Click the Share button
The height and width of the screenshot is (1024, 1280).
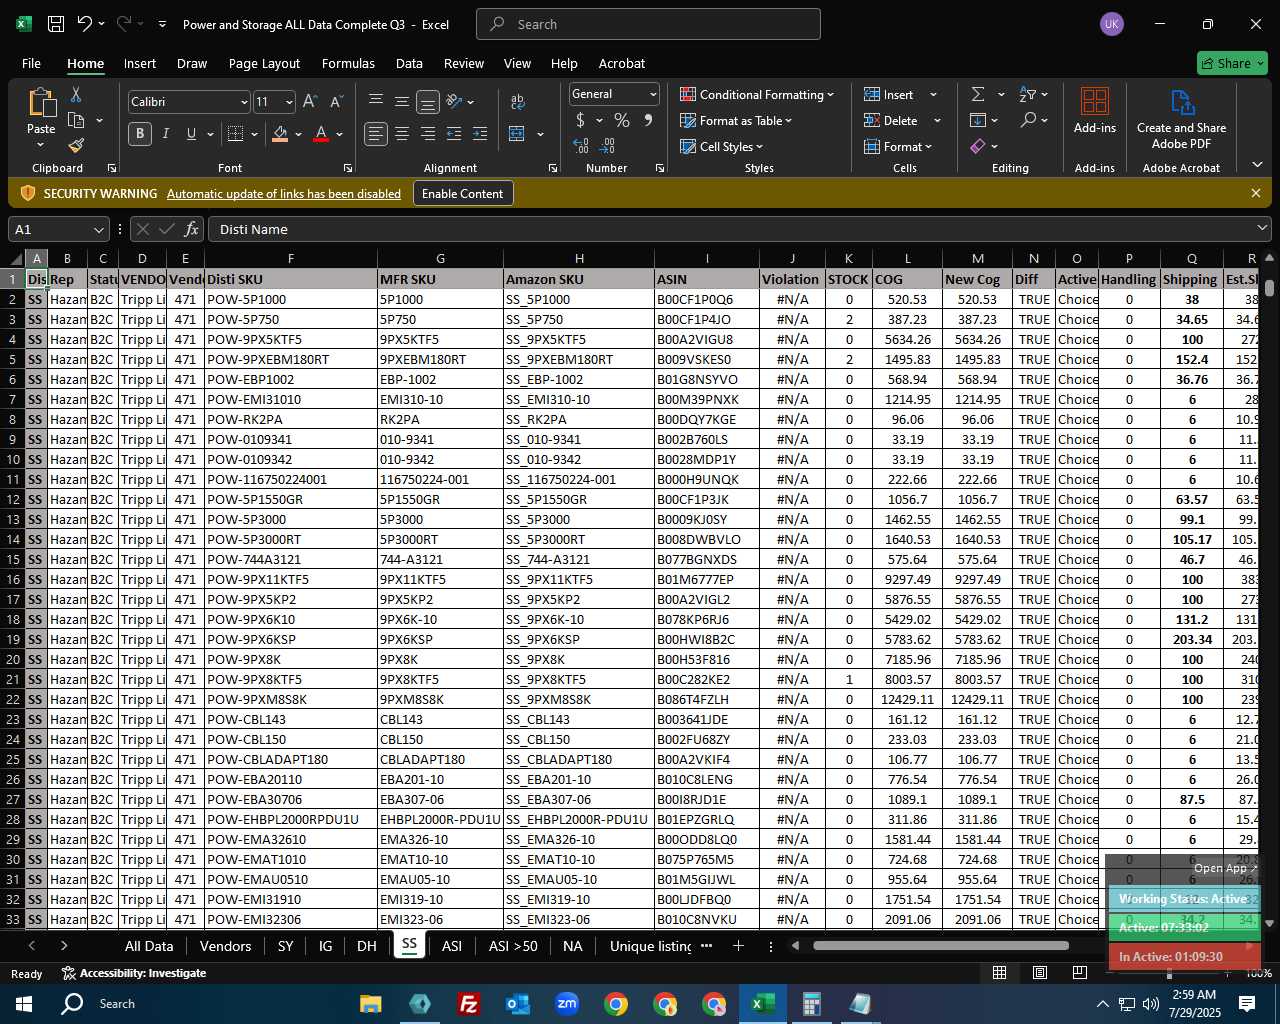pos(1233,63)
